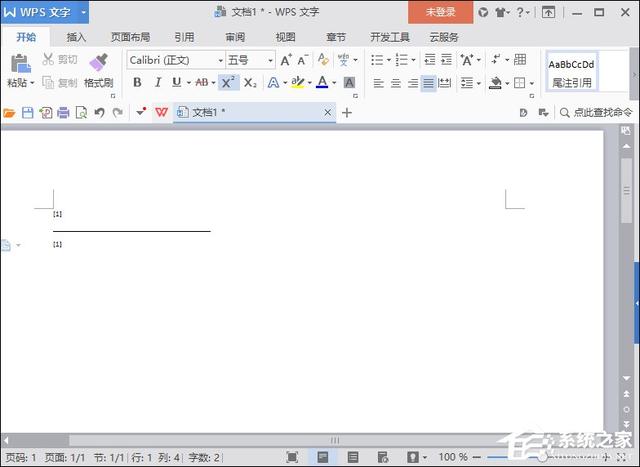Select outline view in status bar
Viewport: 640px width, 467px height.
353,457
